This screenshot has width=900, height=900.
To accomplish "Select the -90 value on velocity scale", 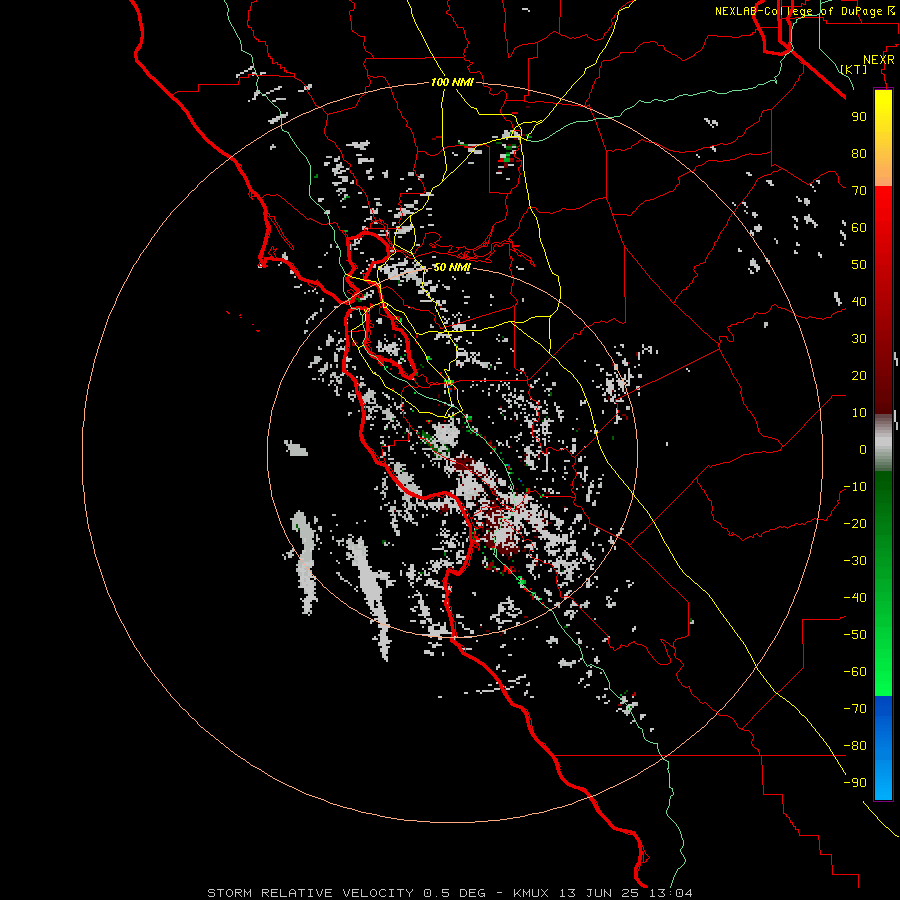I will pyautogui.click(x=855, y=783).
